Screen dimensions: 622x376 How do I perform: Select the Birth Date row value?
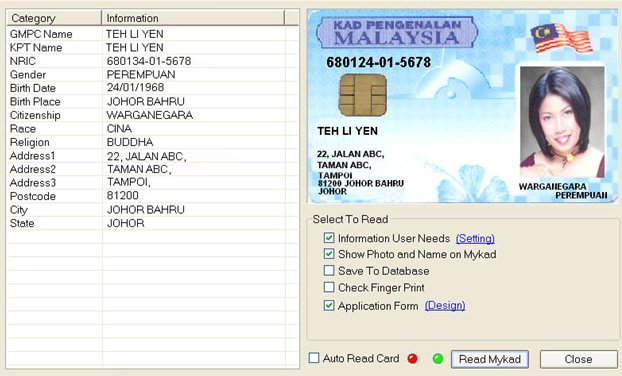(135, 88)
